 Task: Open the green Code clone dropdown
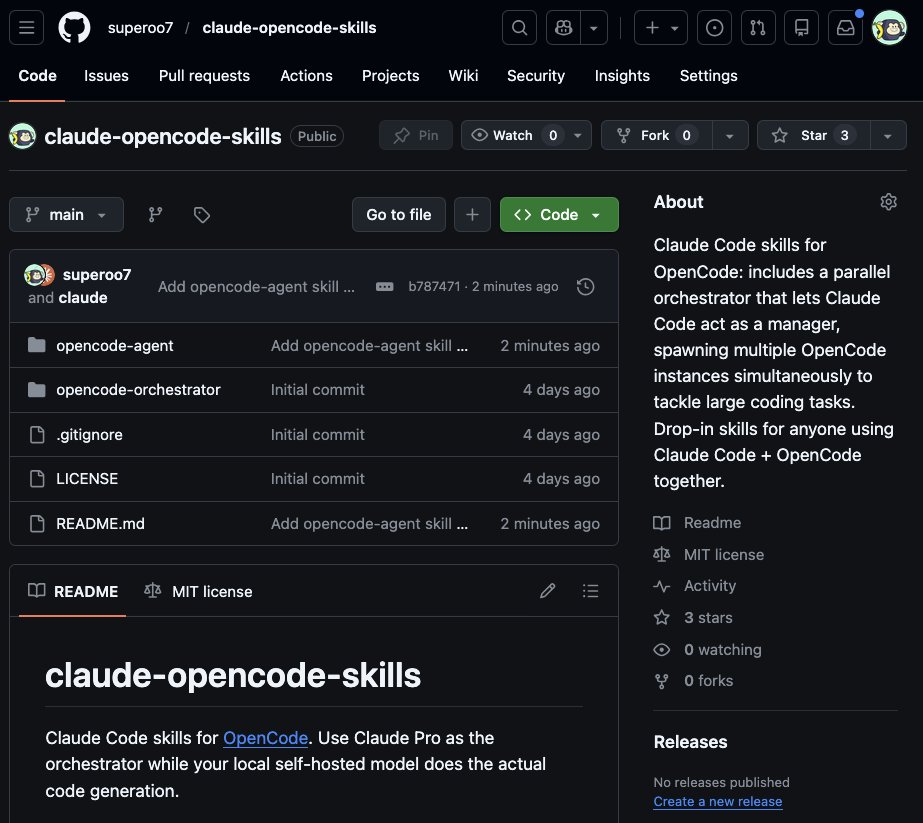tap(559, 215)
